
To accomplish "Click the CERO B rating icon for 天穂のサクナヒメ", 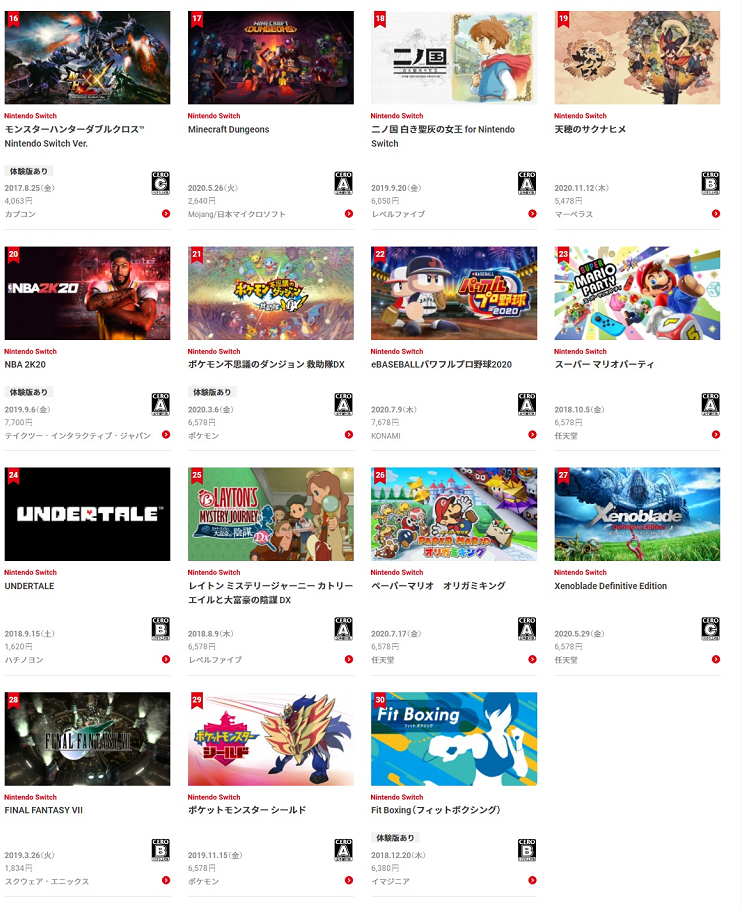I will 710,183.
